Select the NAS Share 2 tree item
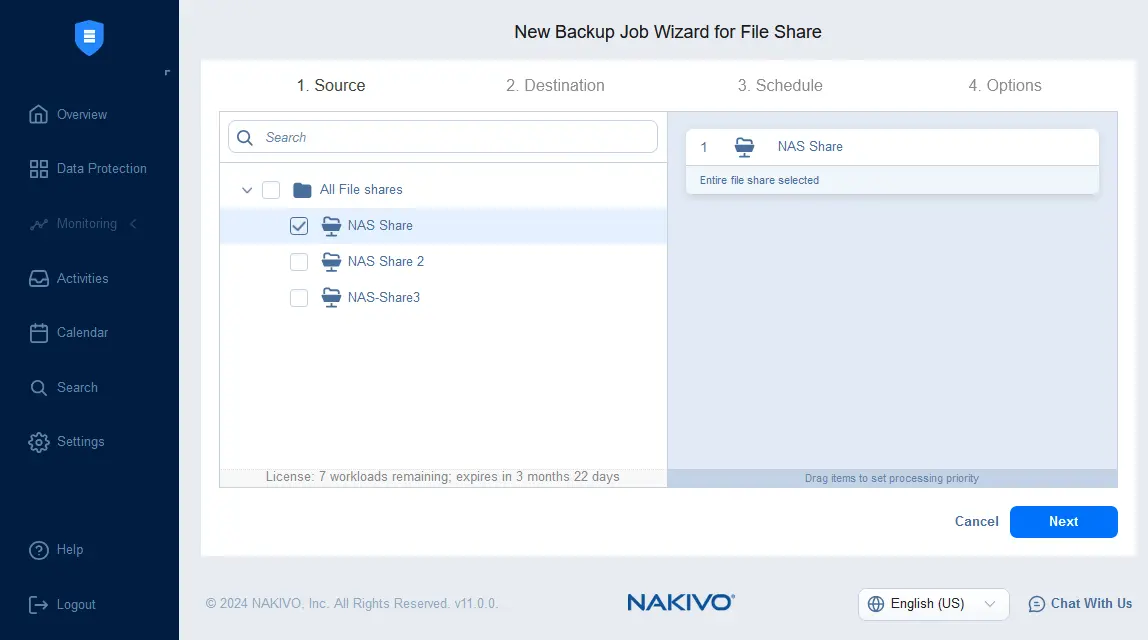 pyautogui.click(x=386, y=261)
